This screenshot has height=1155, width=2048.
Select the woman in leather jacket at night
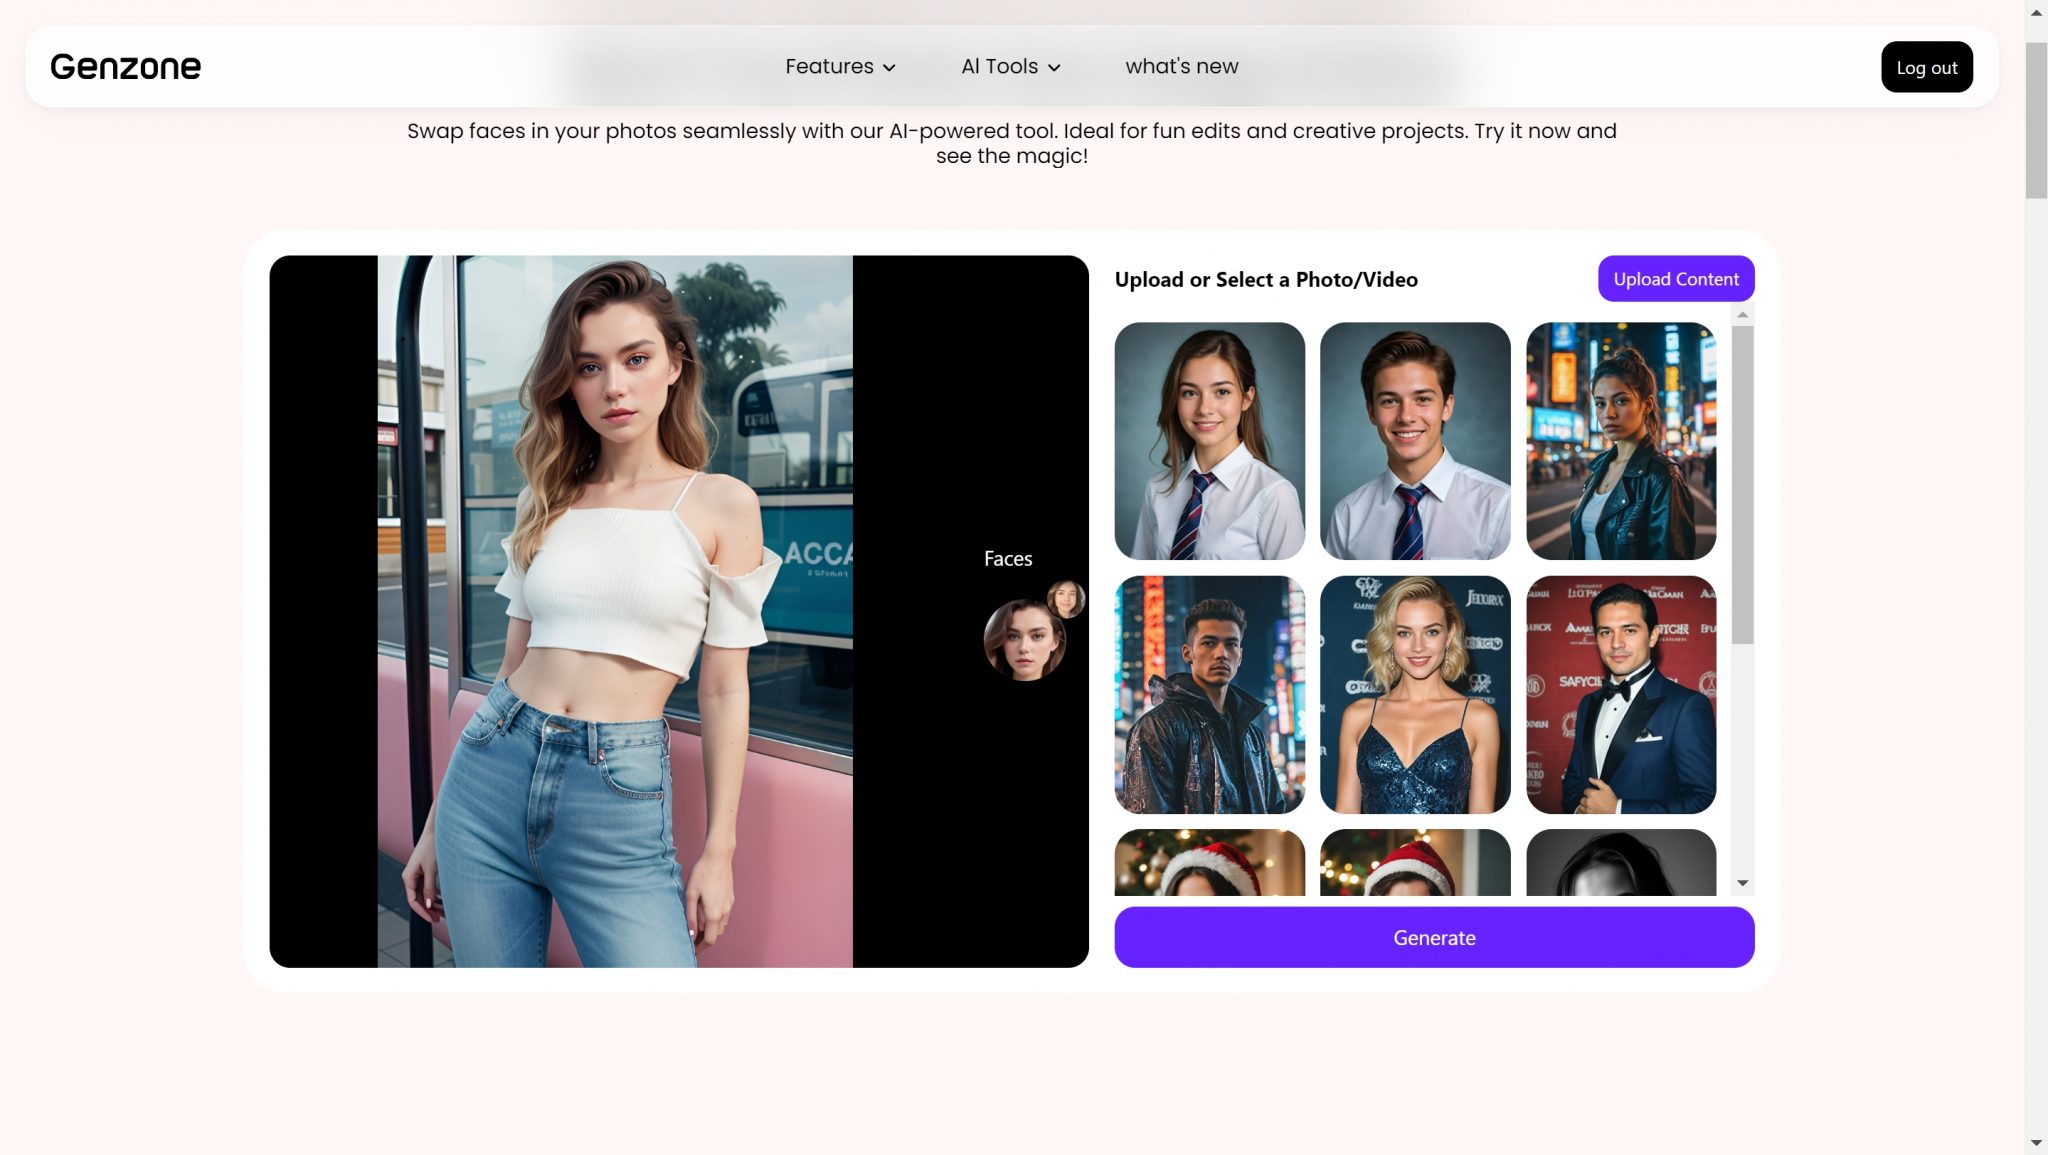click(1620, 441)
